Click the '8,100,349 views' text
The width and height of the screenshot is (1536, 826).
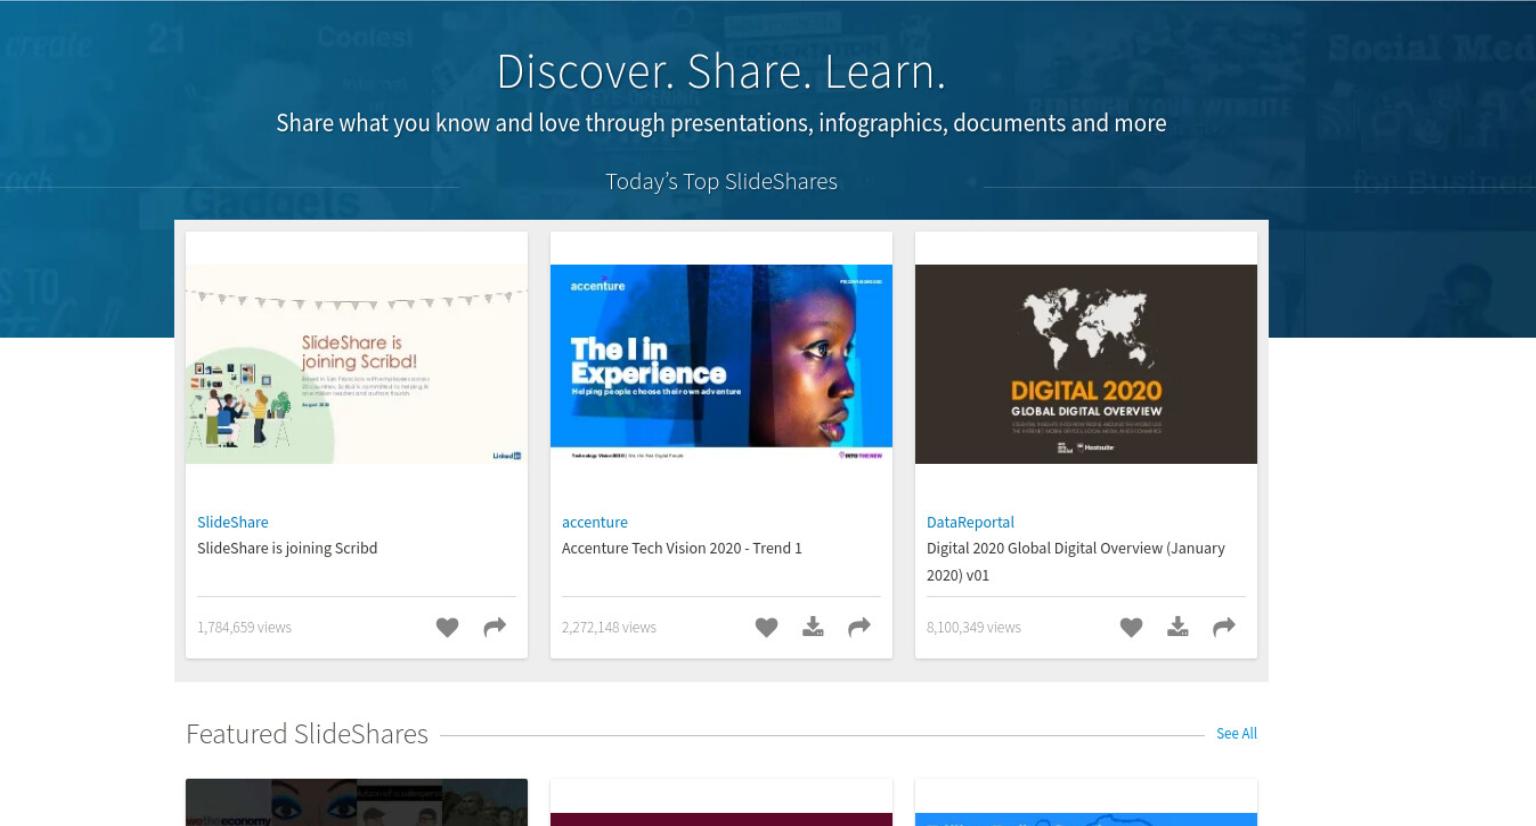[974, 628]
